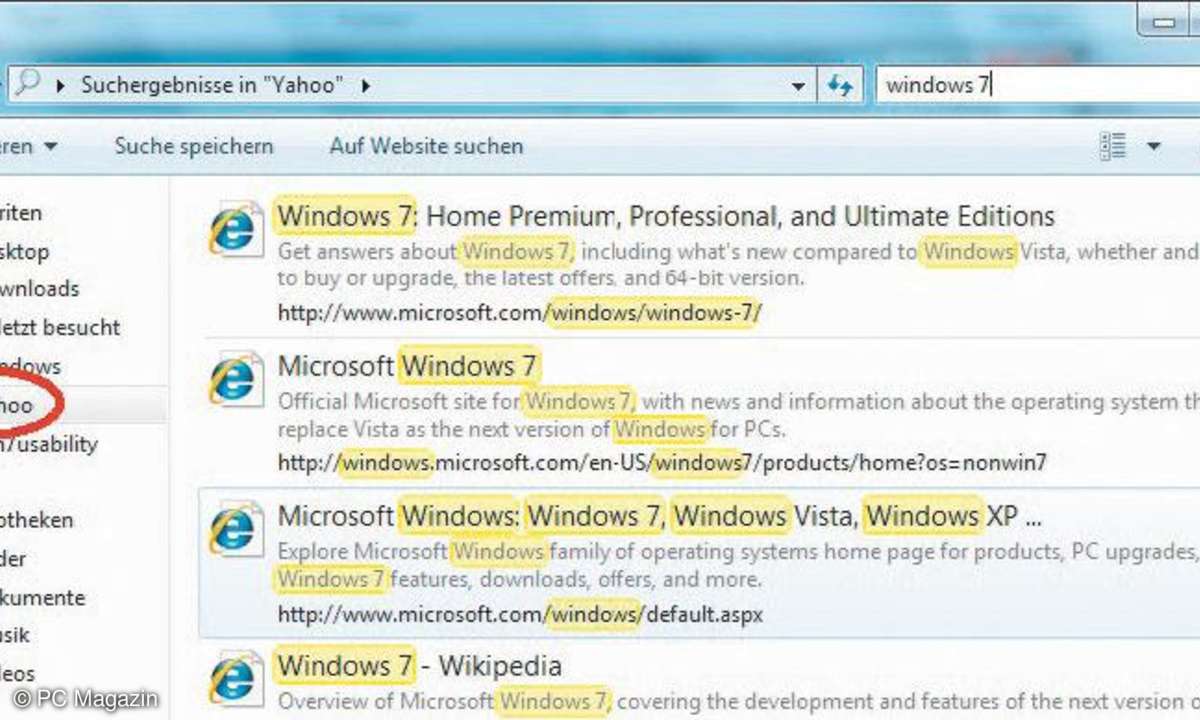Click the IE icon of Microsoft Windows 7 result

(236, 378)
